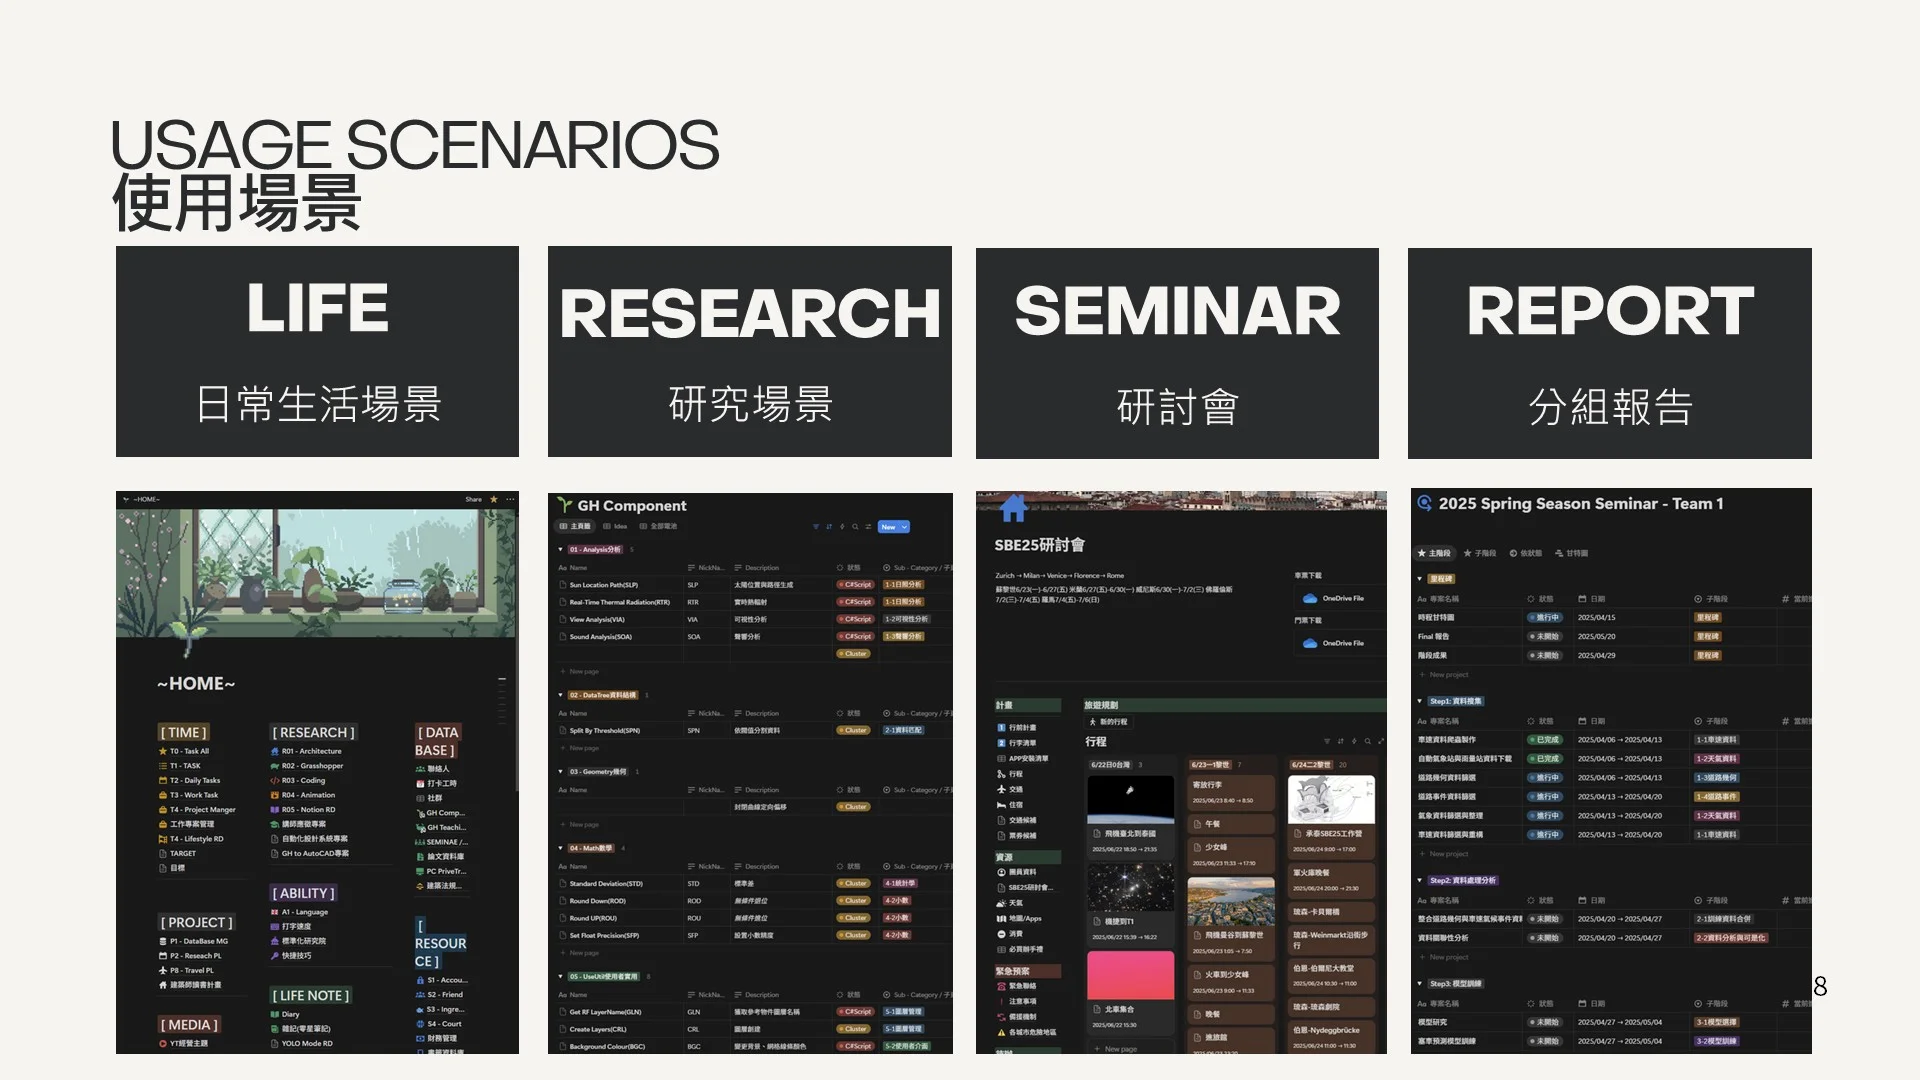
Task: Open T2 - Daily Tasks page link
Action: coord(194,781)
